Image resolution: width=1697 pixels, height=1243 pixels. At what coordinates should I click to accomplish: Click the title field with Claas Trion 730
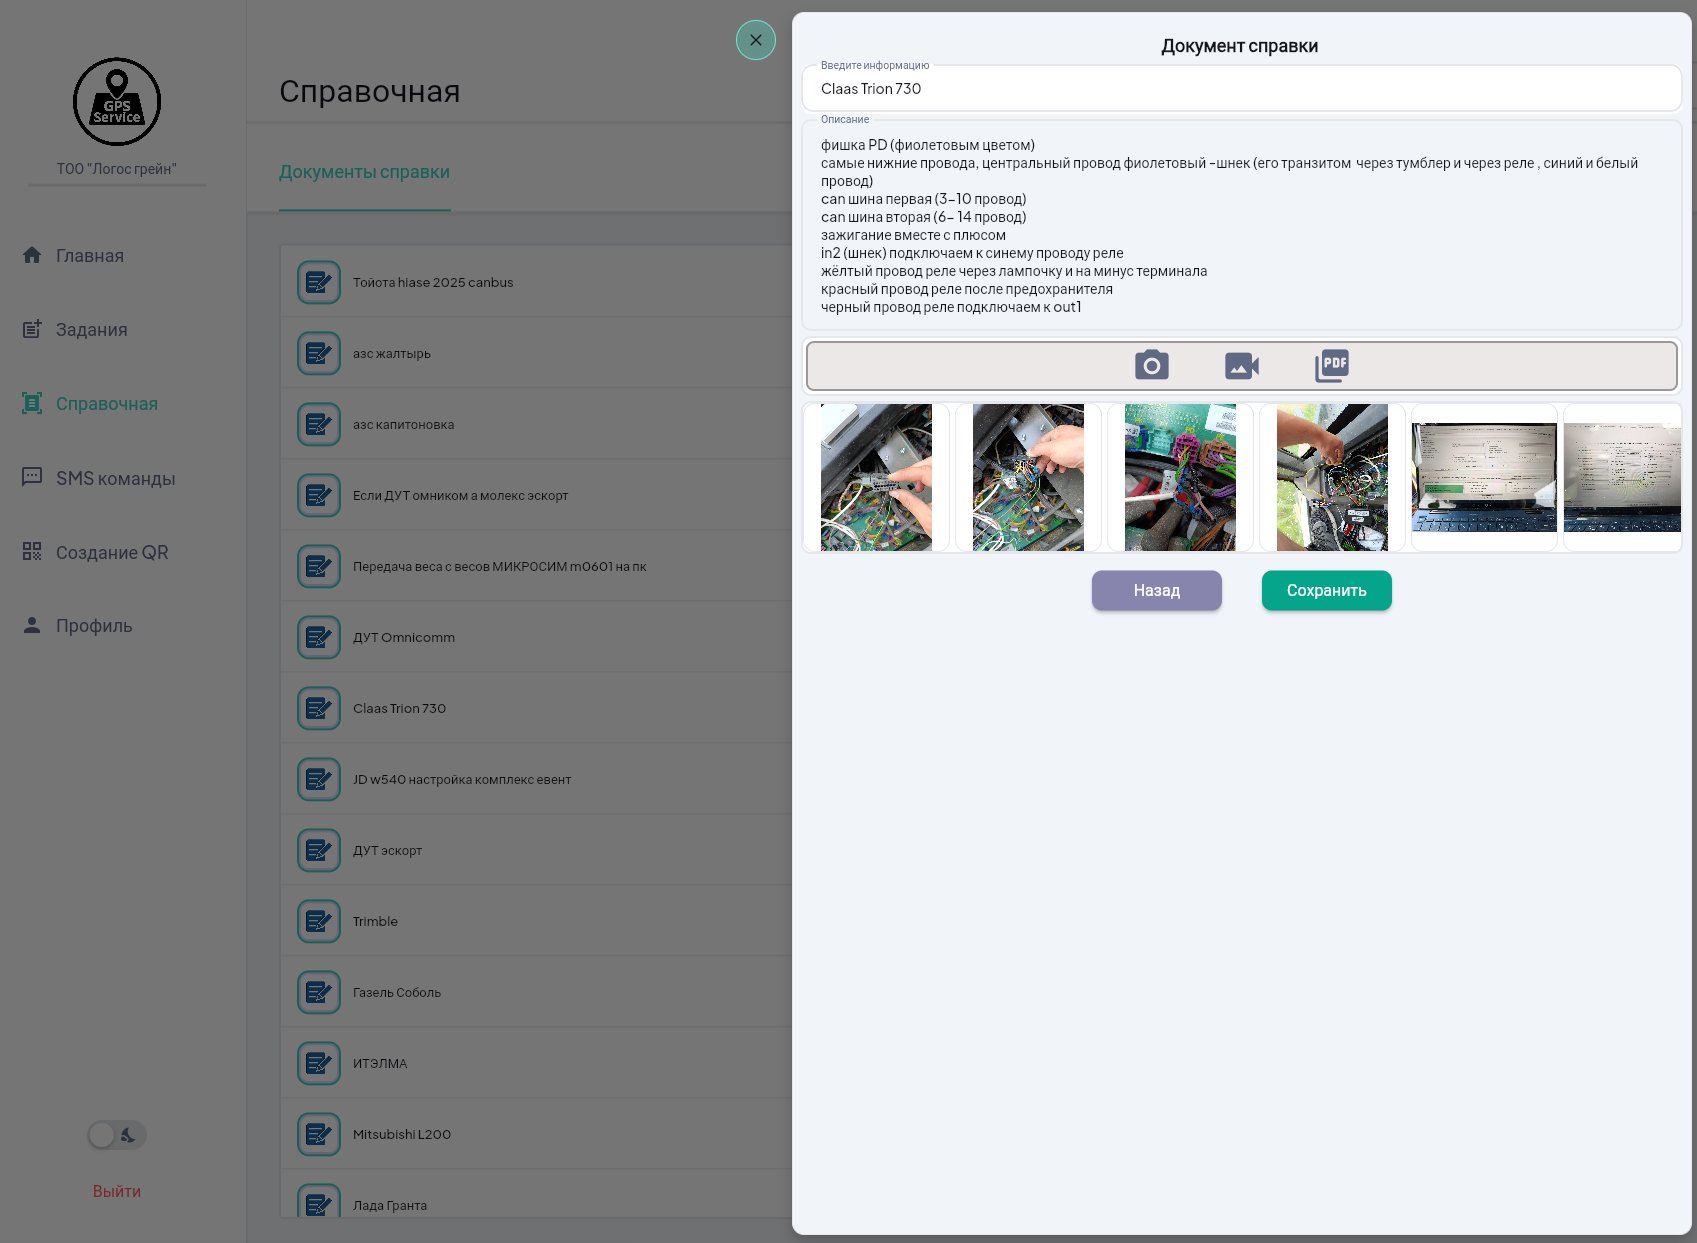(x=1241, y=89)
